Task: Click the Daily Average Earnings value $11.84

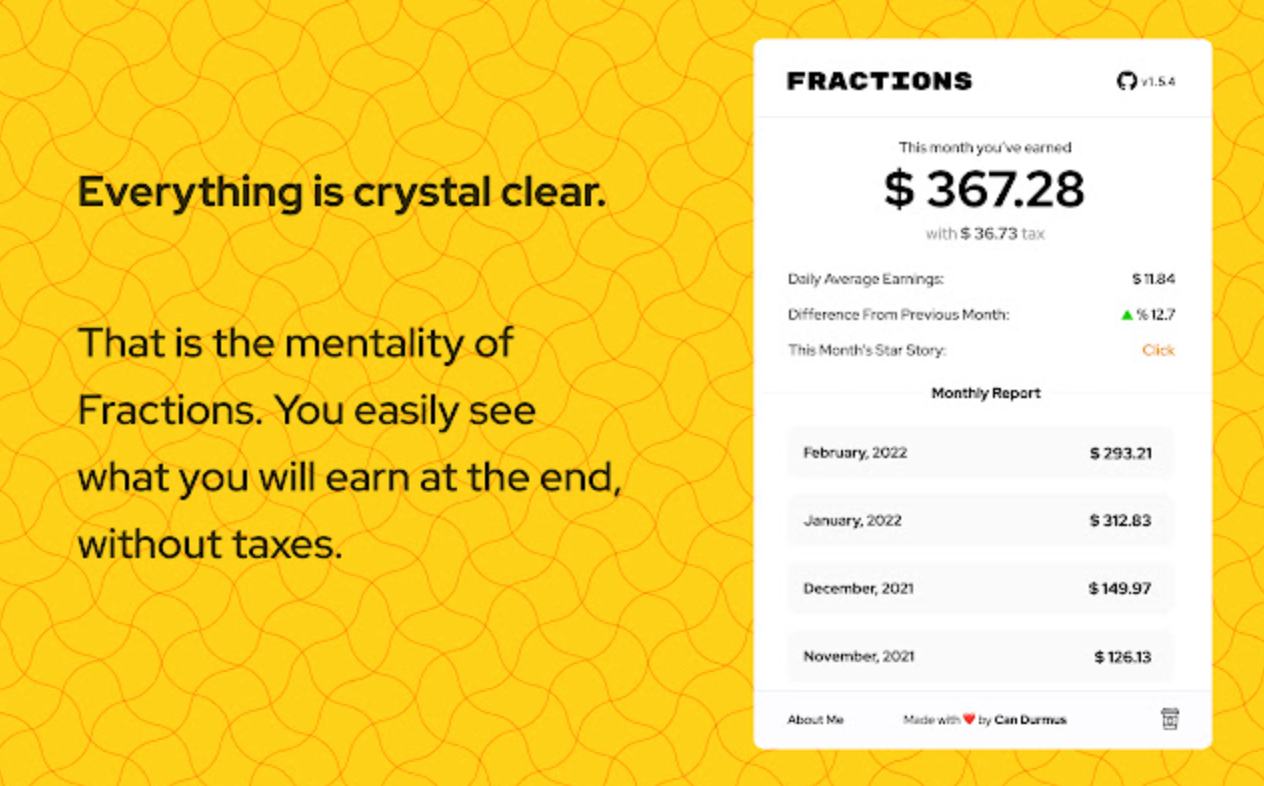Action: tap(1153, 279)
